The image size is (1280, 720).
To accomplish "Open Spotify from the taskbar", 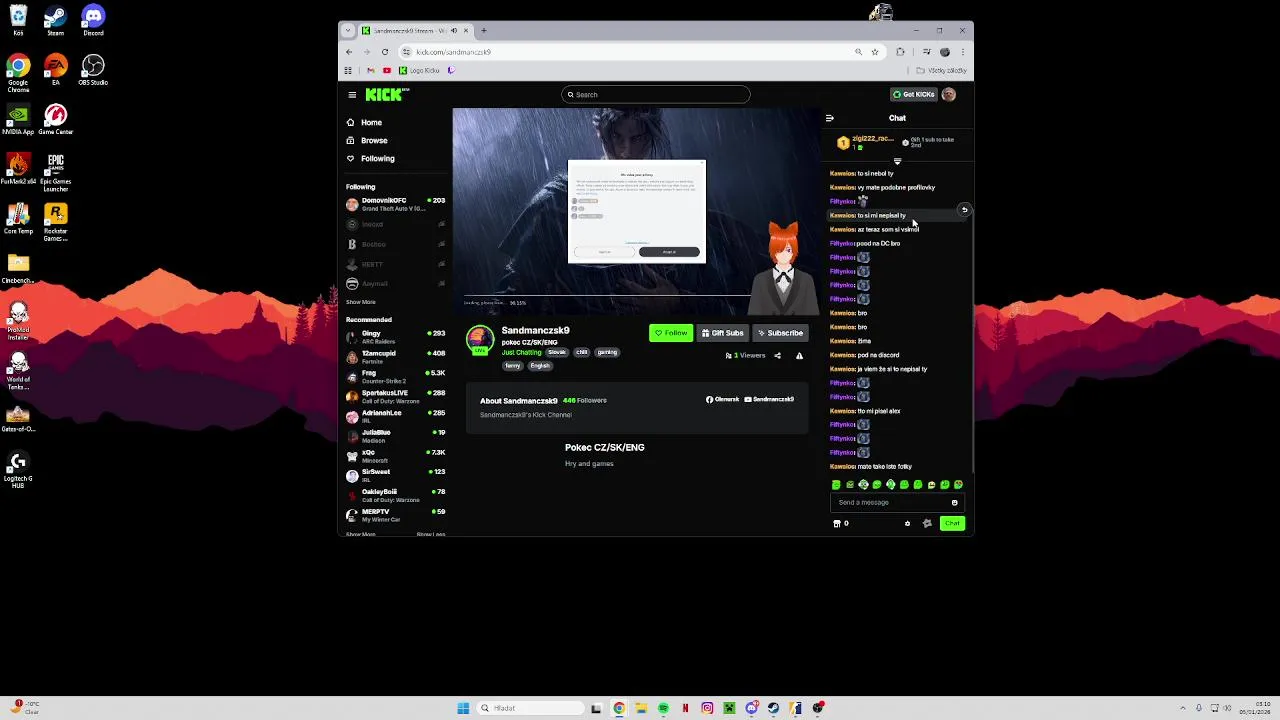I will [663, 708].
